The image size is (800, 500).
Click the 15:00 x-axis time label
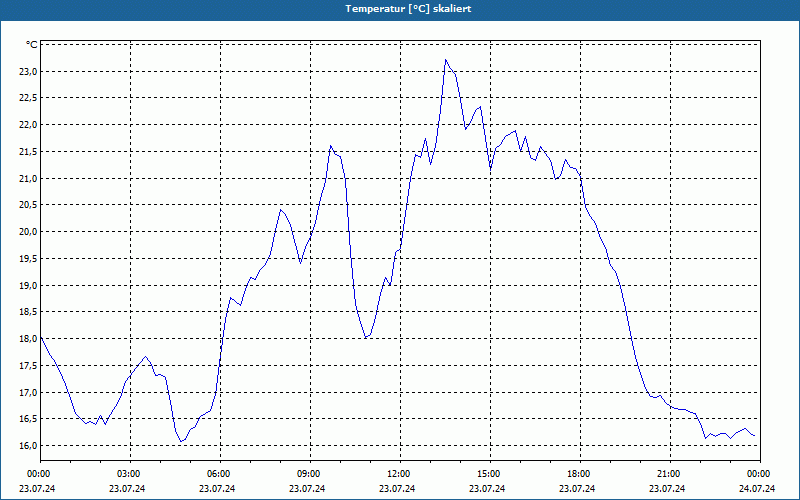(490, 474)
